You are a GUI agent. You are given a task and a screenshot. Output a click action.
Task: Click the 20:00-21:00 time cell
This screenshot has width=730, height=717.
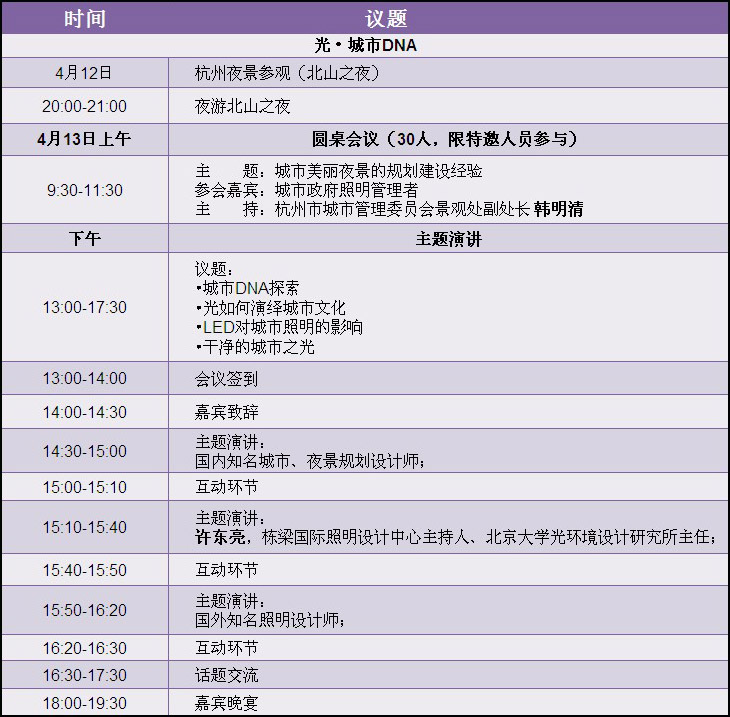pyautogui.click(x=84, y=106)
